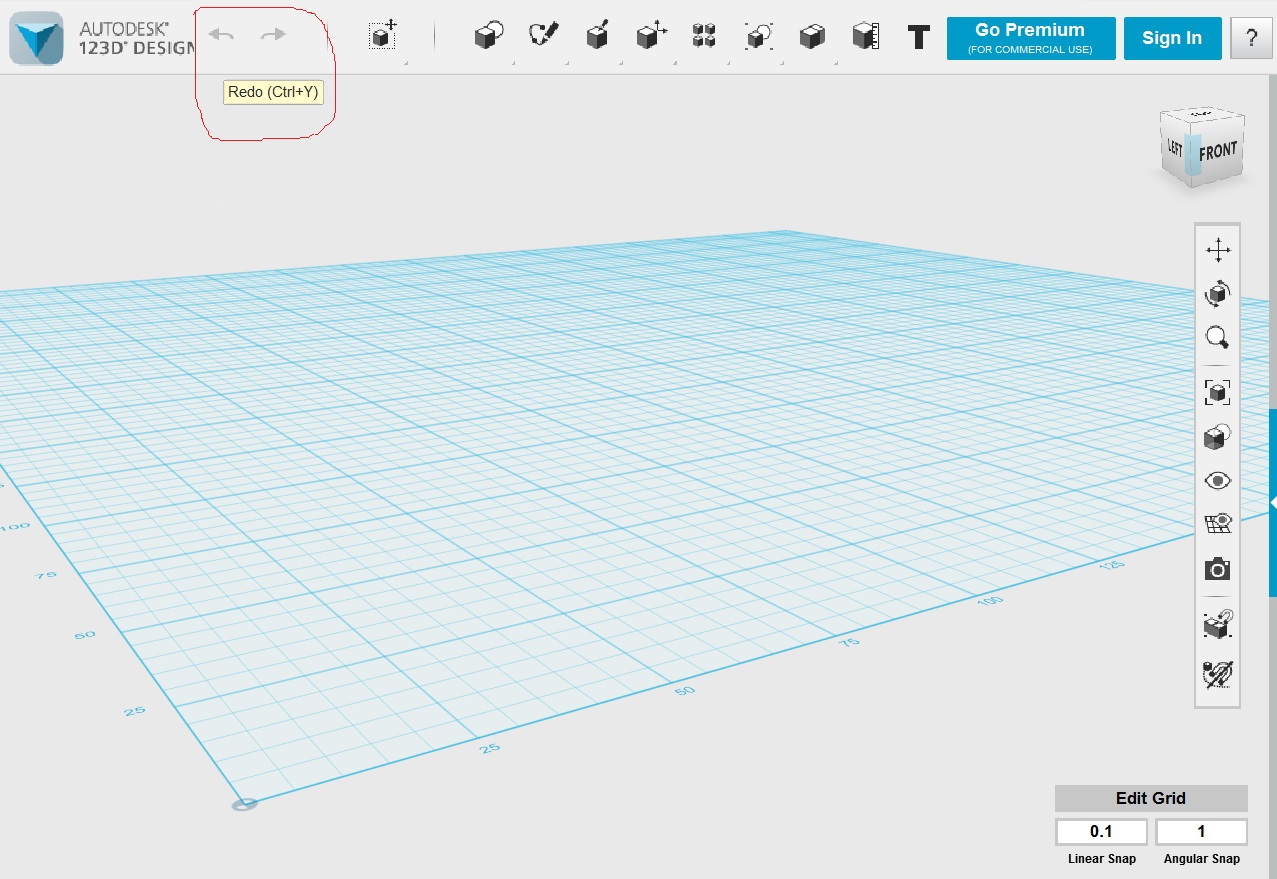Open the 123D Design application menu logo
This screenshot has width=1277, height=879.
coord(36,39)
